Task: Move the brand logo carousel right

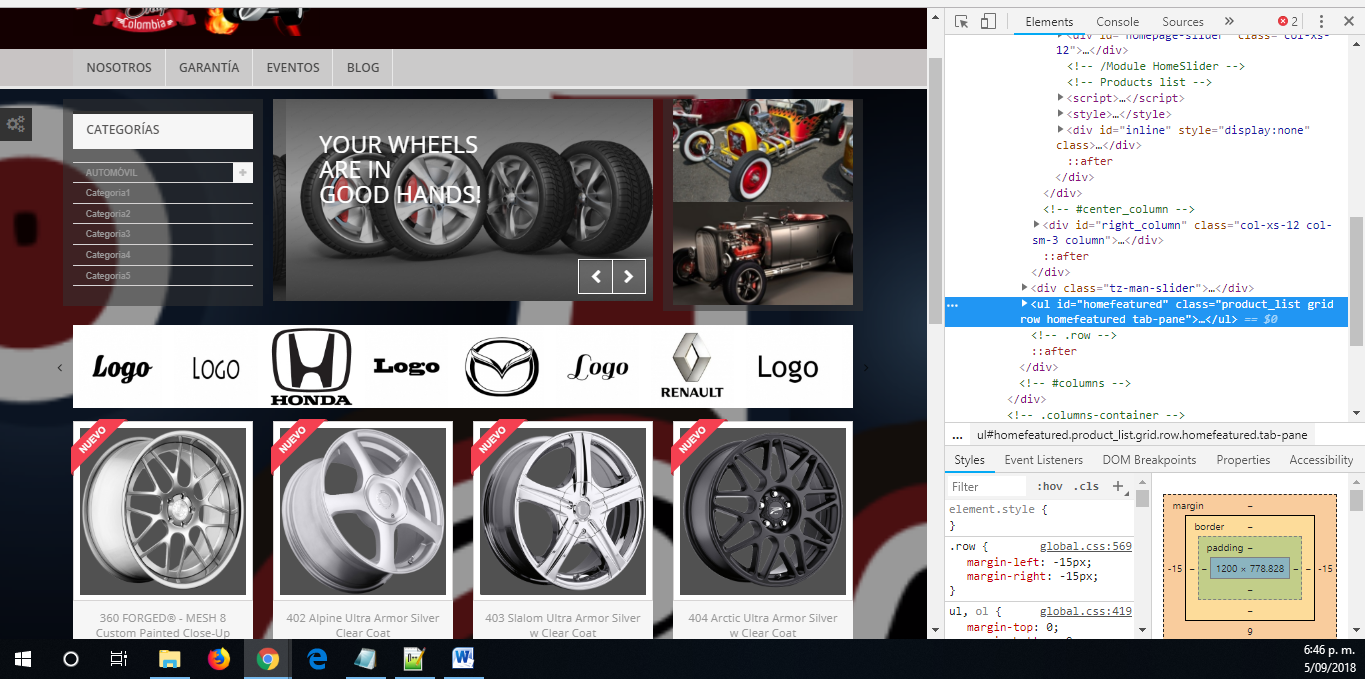Action: (866, 368)
